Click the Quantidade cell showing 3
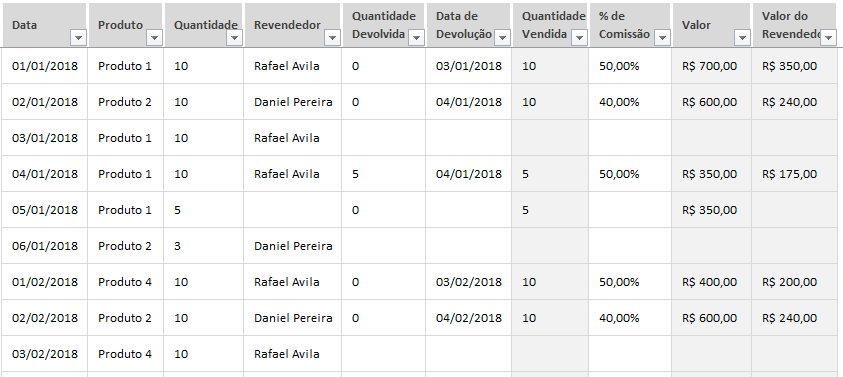Viewport: 843px width, 377px height. tap(203, 246)
